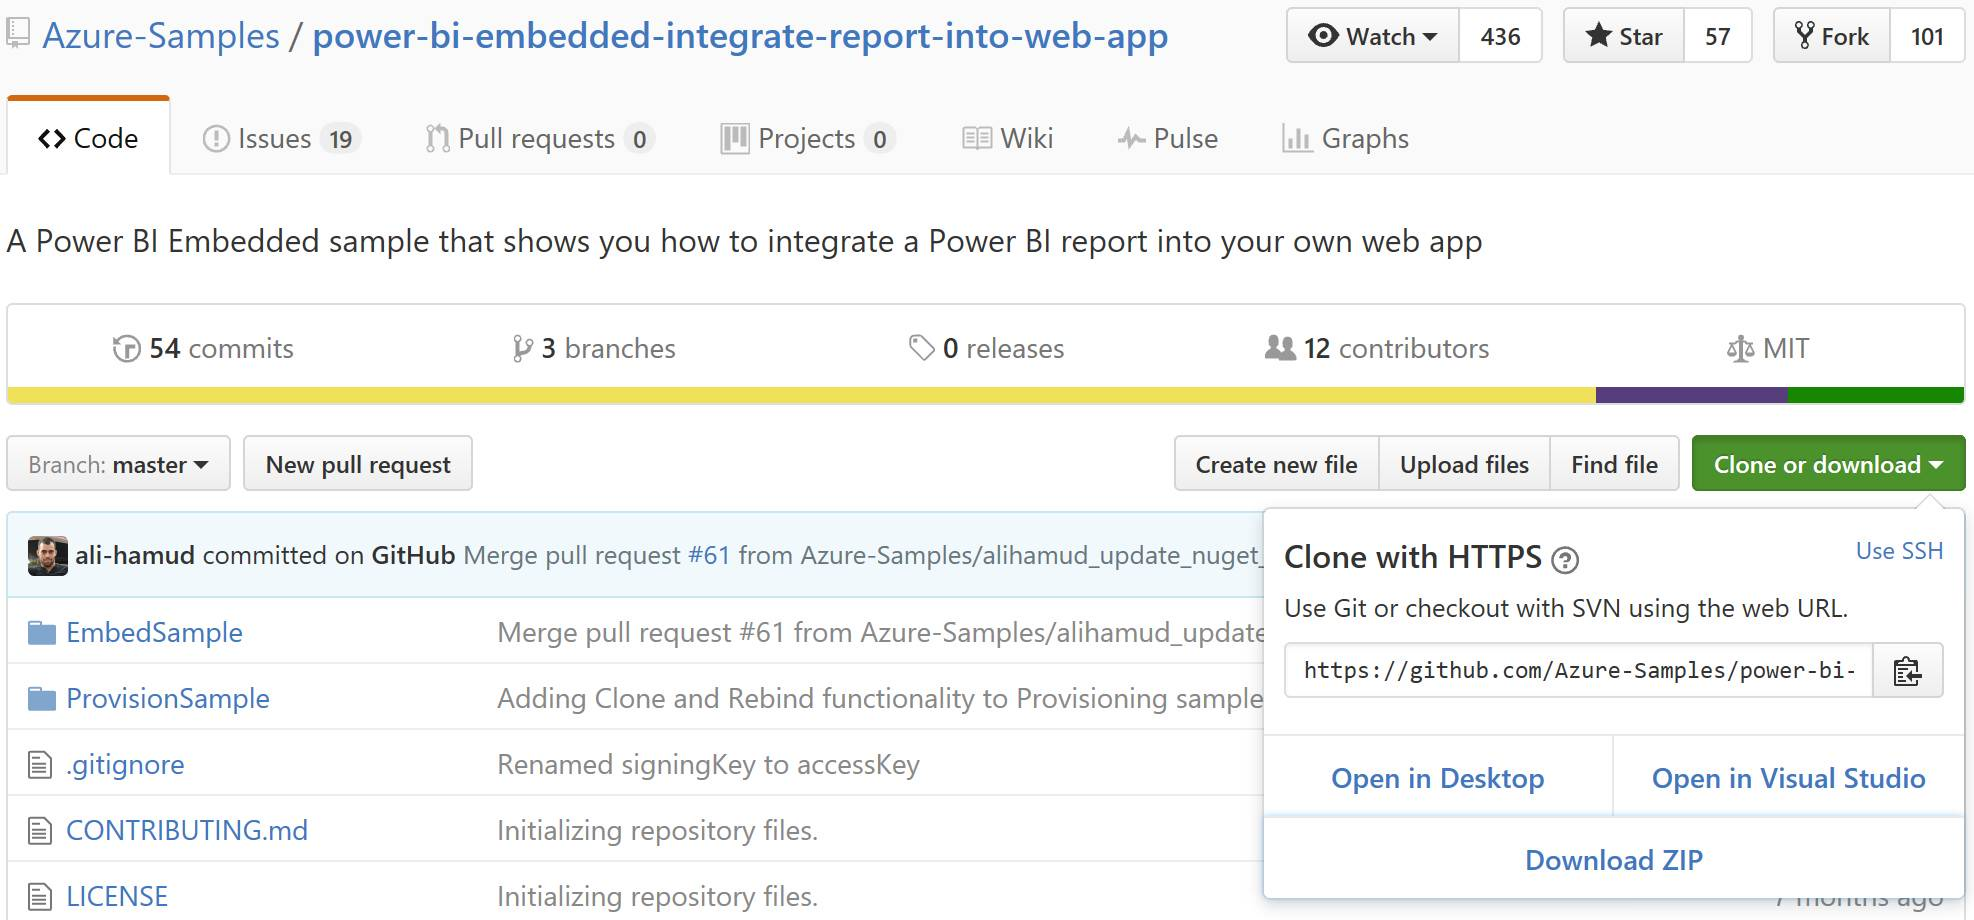The height and width of the screenshot is (920, 1974).
Task: Click the green segment of language bar
Action: [1876, 395]
